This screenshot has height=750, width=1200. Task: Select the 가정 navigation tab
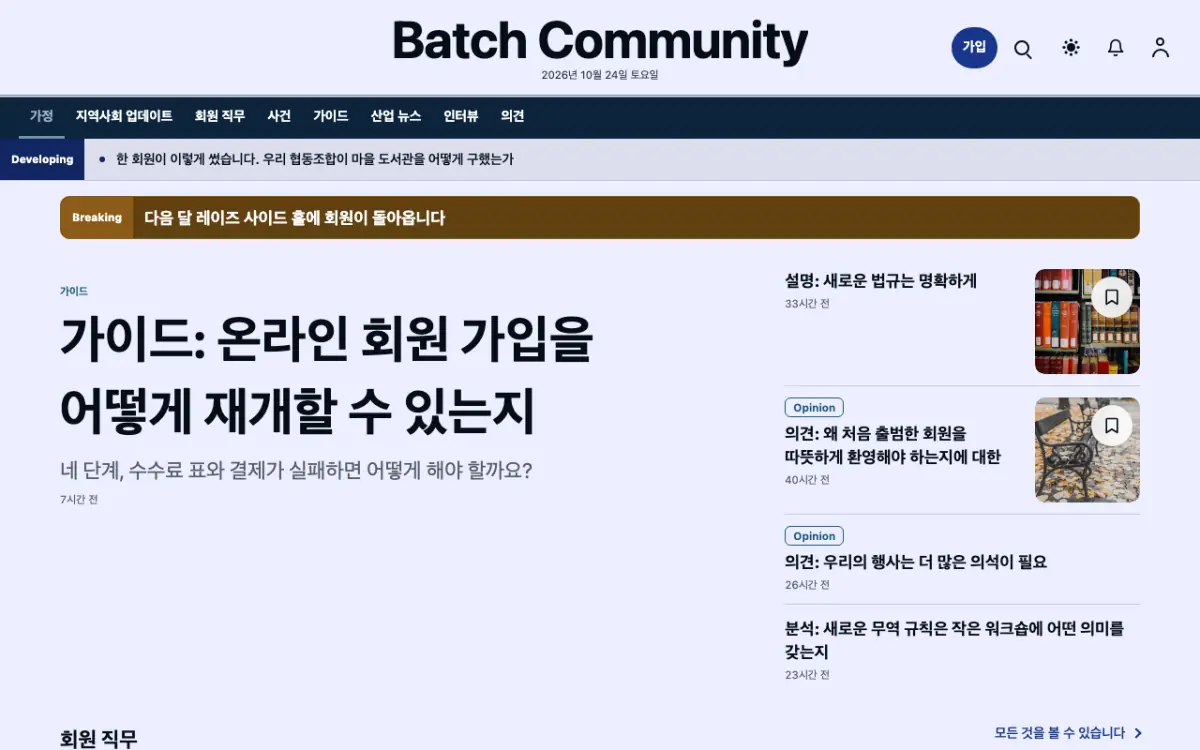coord(41,116)
